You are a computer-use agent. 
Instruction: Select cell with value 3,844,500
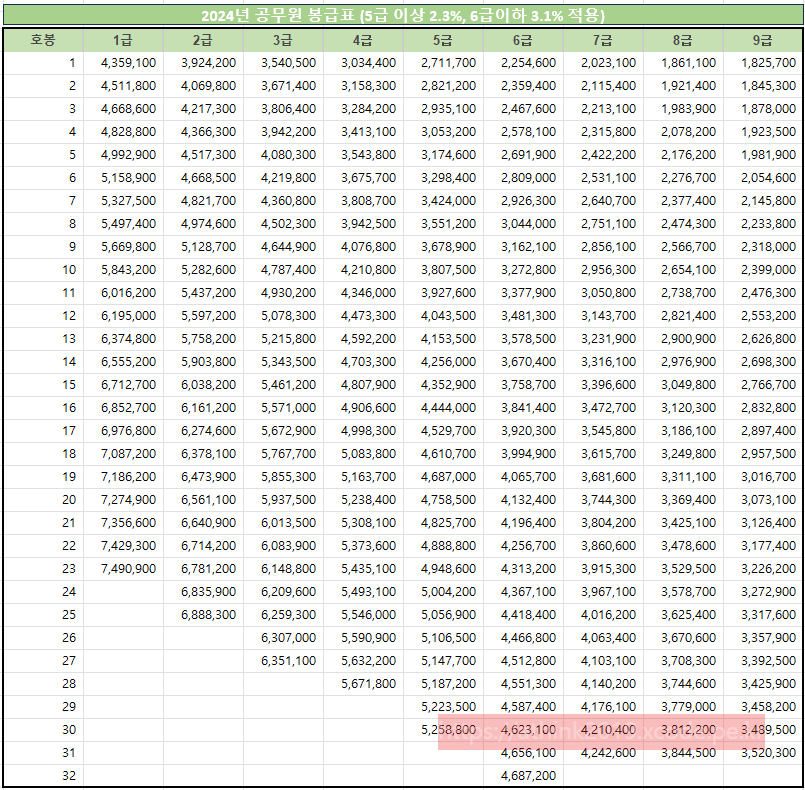click(x=683, y=753)
